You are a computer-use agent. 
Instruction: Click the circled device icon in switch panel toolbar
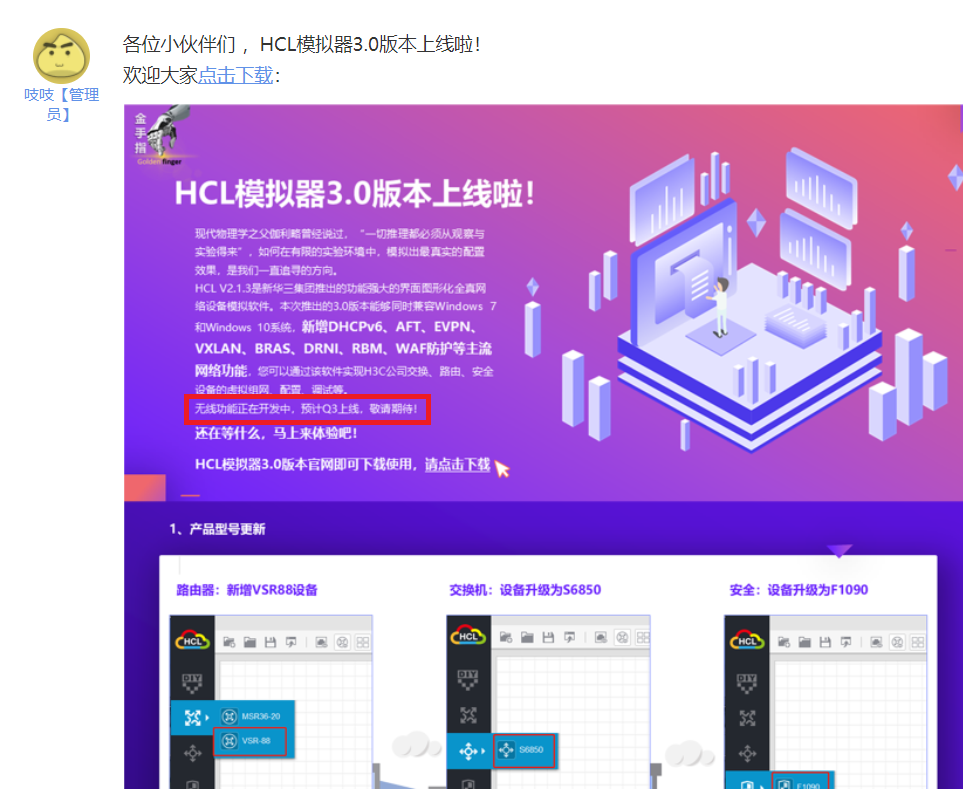622,637
